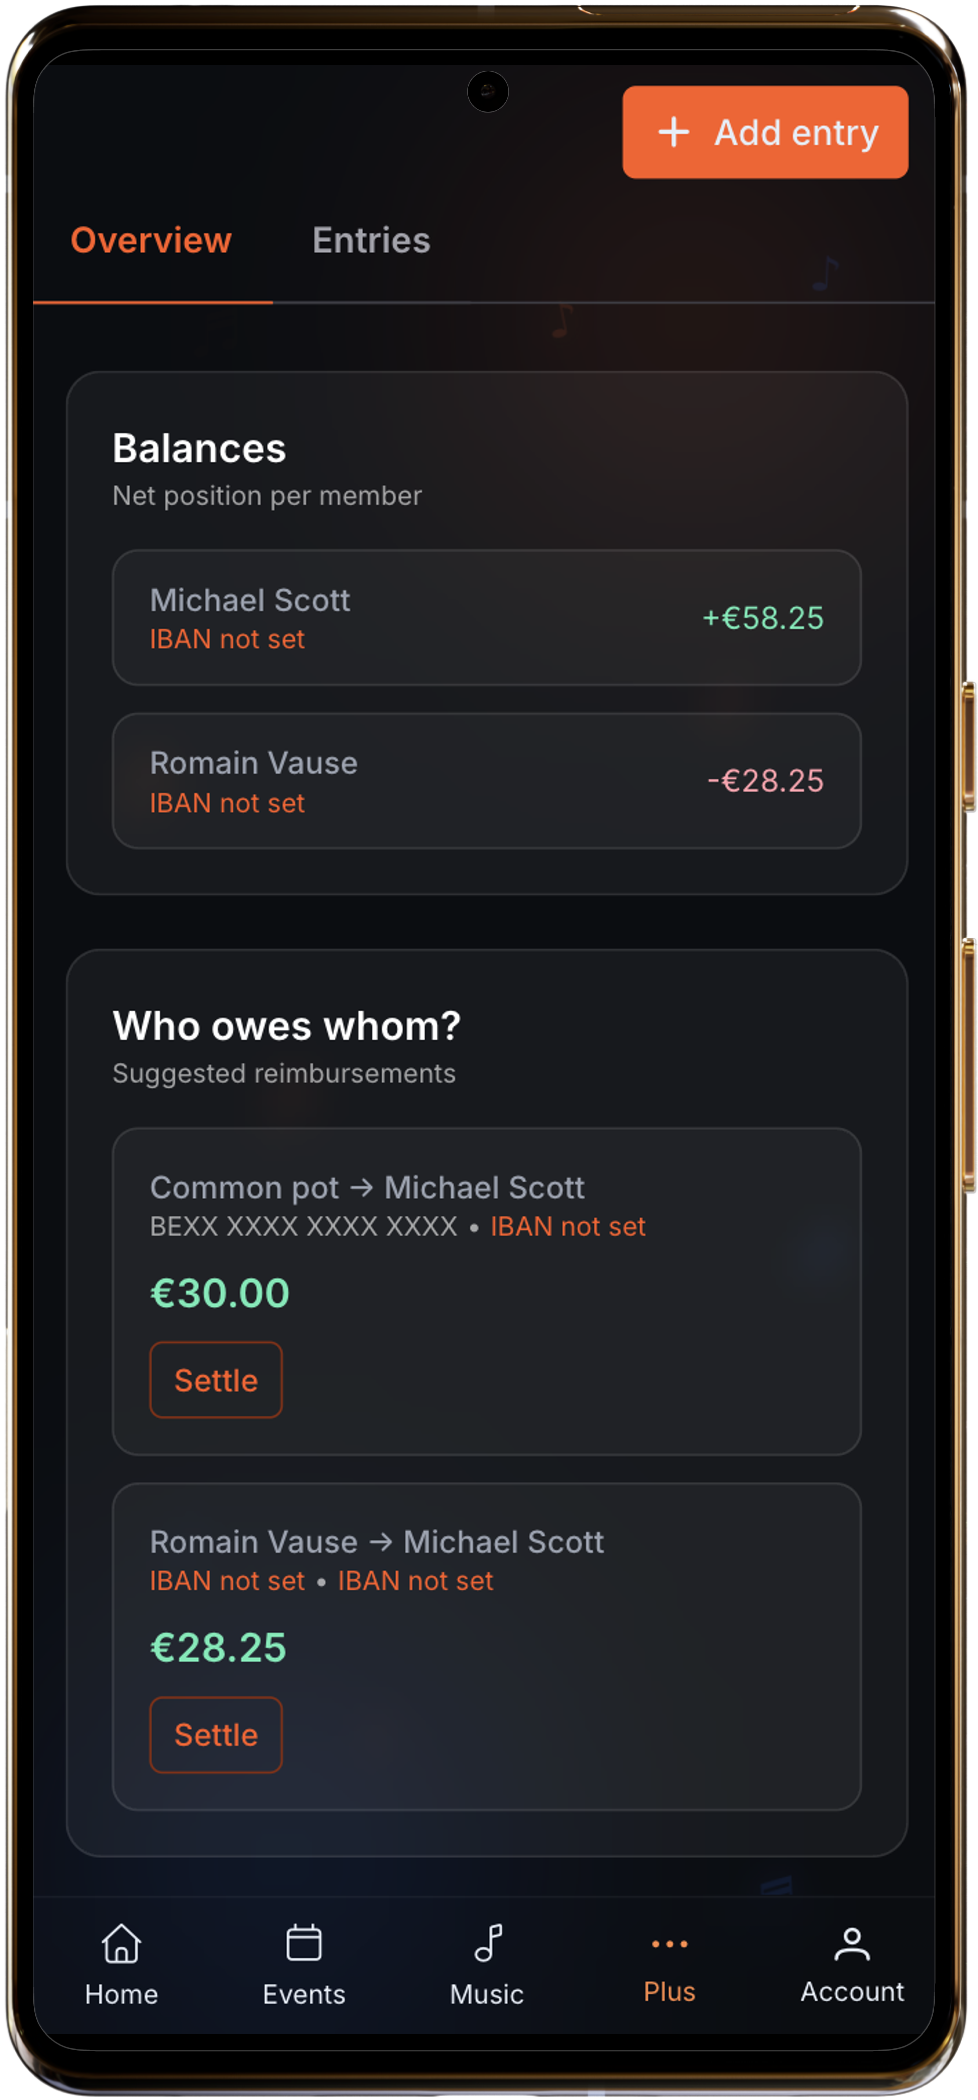Tap the +€58.25 balance amount
978x2100 pixels.
(763, 618)
